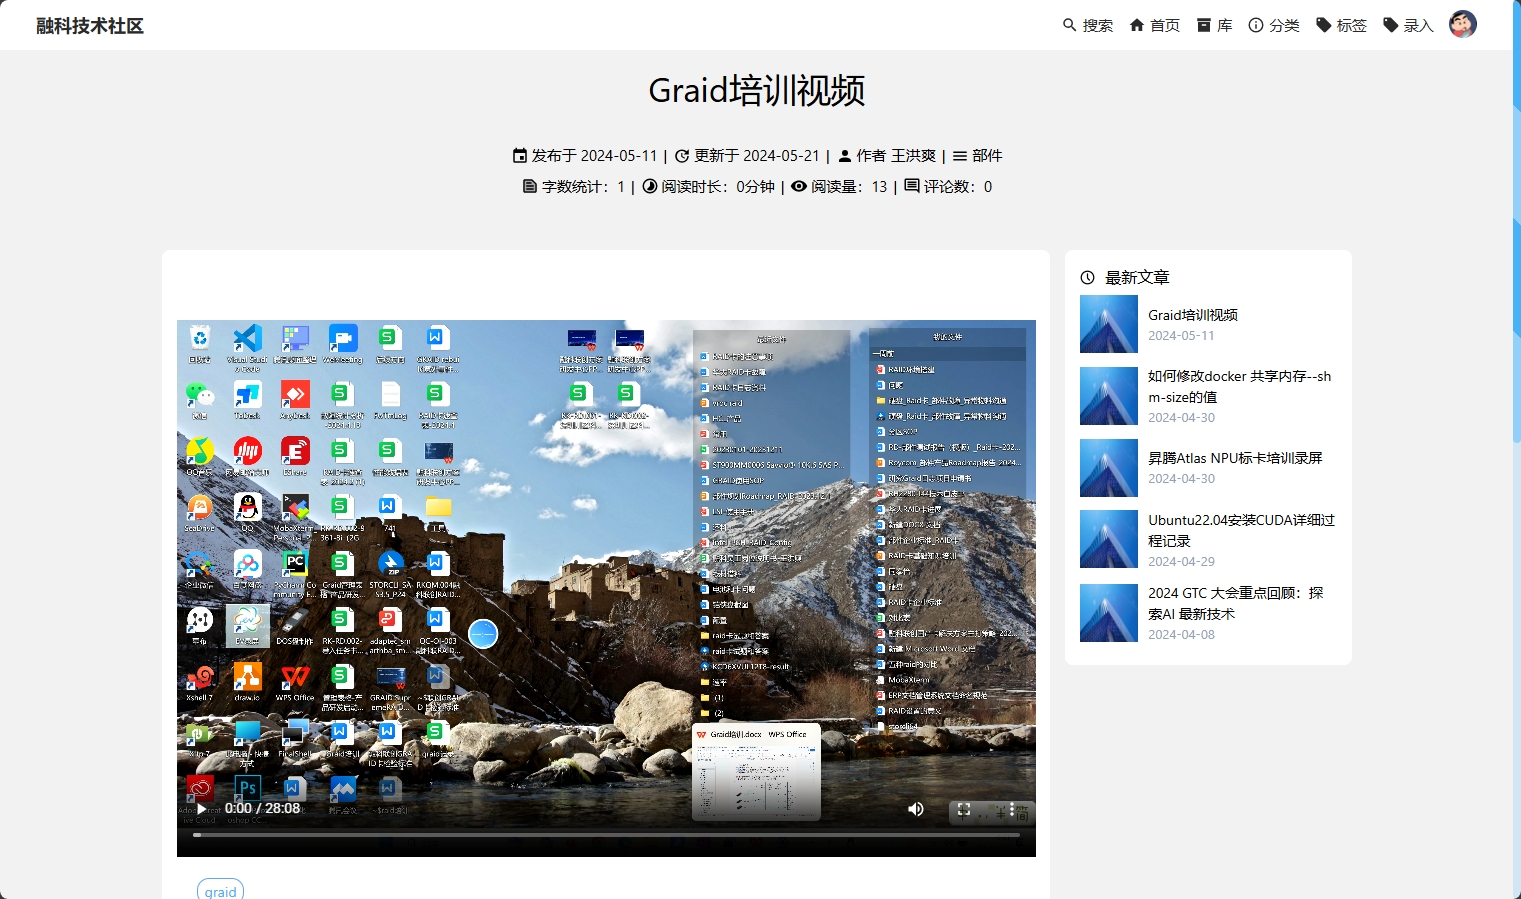Open the article 2024 GTC 大会重点回顾
The width and height of the screenshot is (1521, 899).
pyautogui.click(x=1235, y=603)
